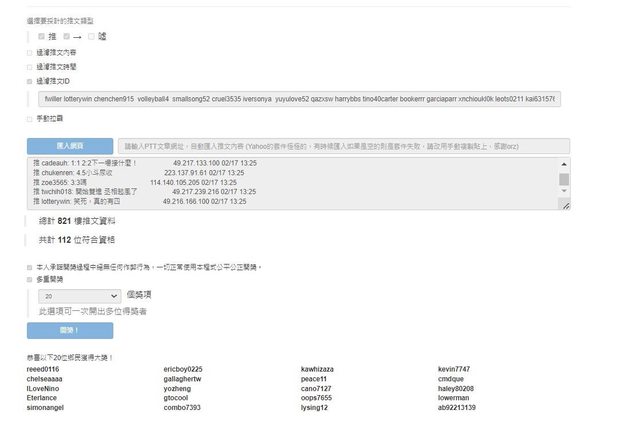Click the comments text area scroll up arrow

(564, 162)
